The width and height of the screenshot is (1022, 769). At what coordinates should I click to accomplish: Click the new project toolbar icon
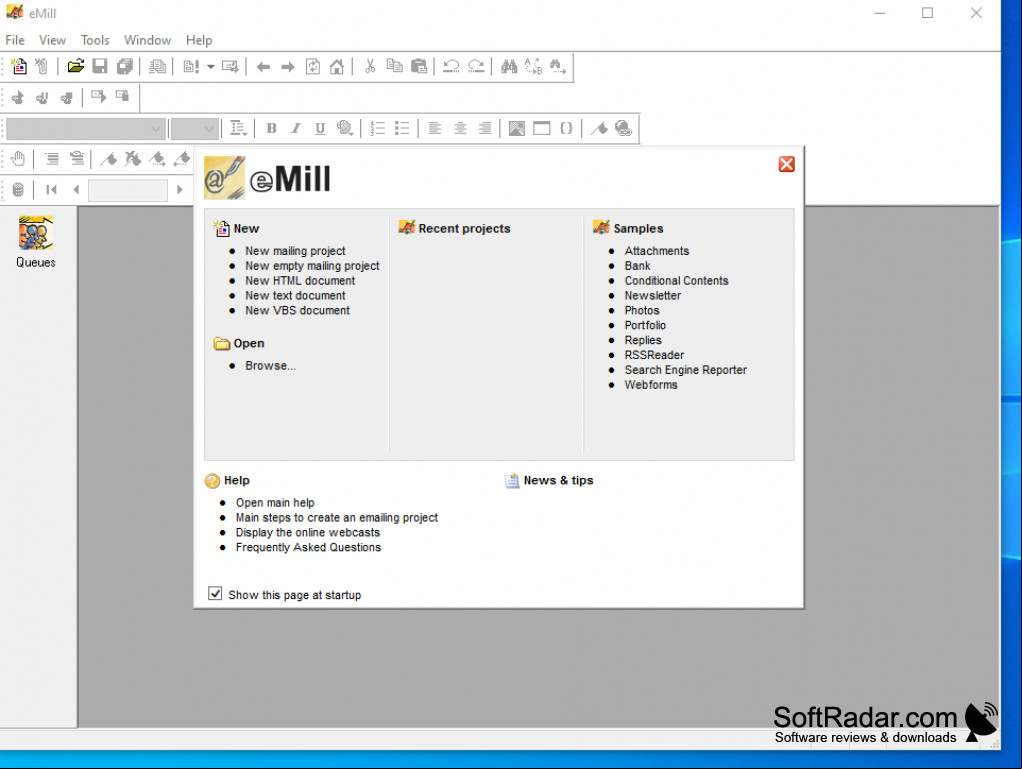coord(19,66)
